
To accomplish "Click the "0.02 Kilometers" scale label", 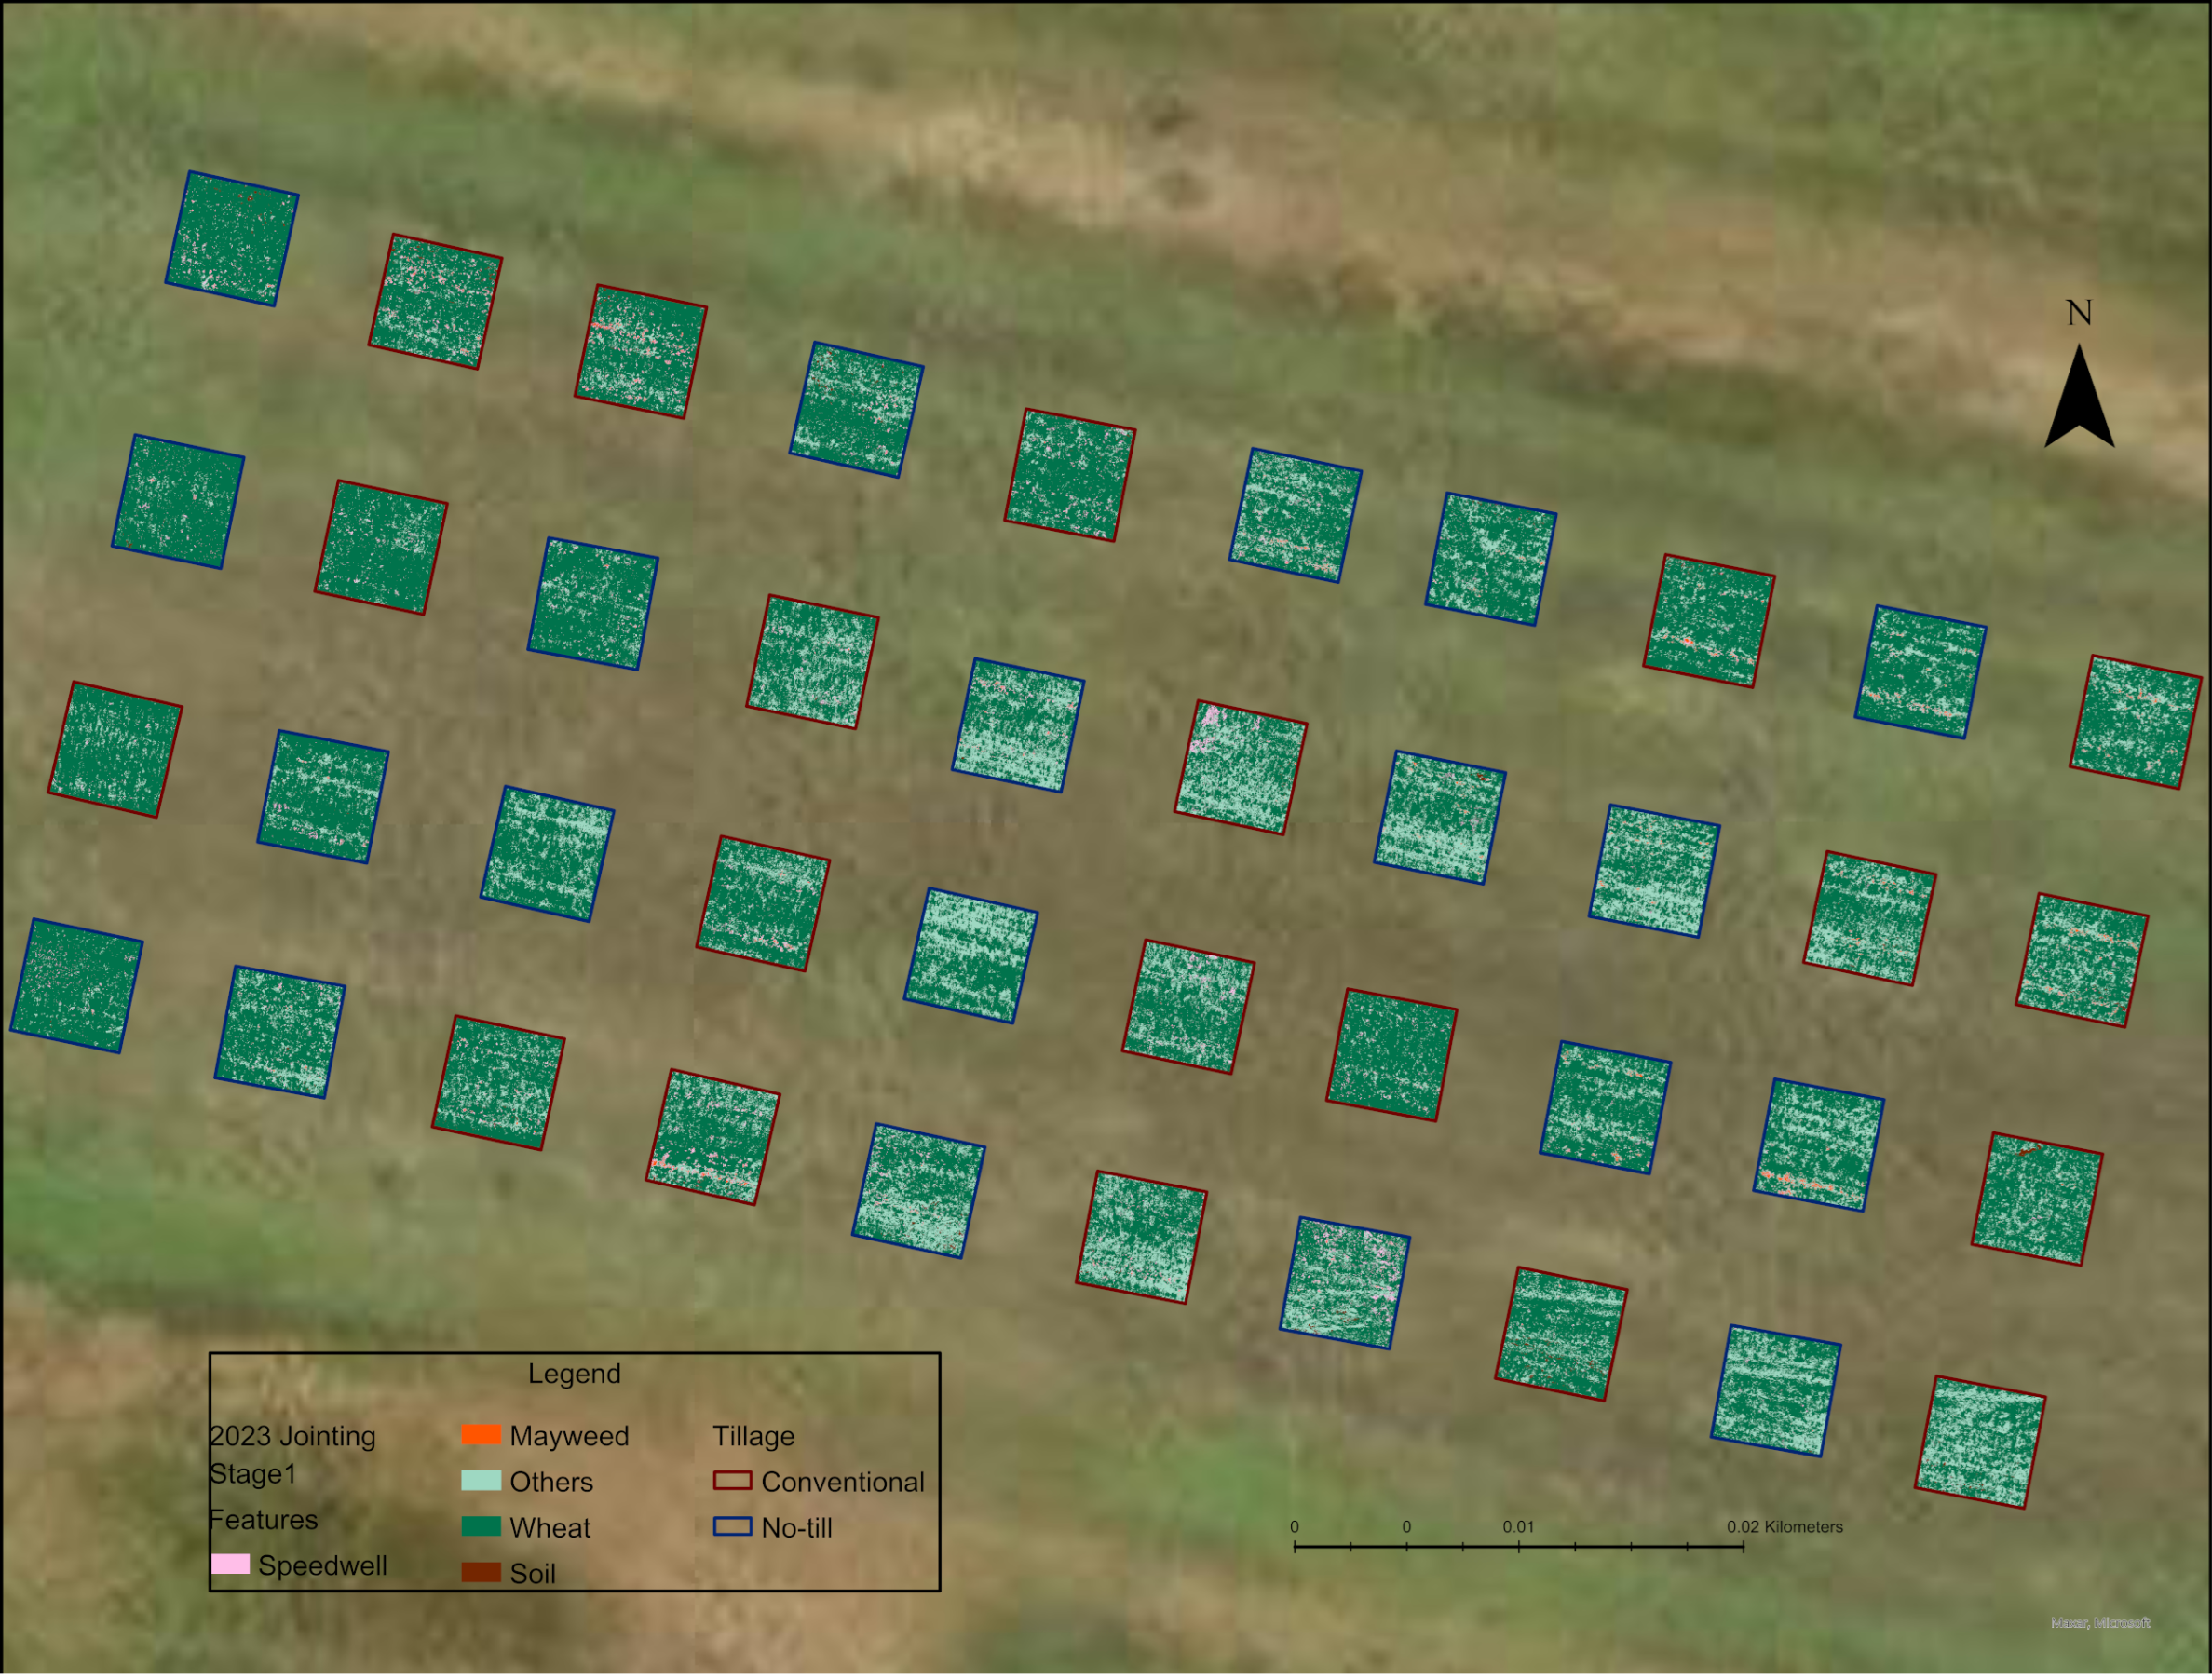I will [x=1784, y=1527].
